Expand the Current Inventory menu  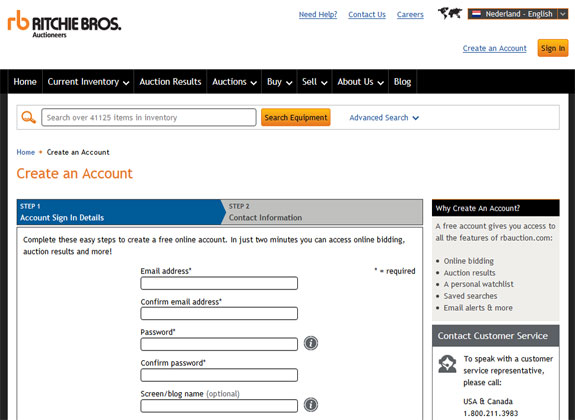coord(88,82)
